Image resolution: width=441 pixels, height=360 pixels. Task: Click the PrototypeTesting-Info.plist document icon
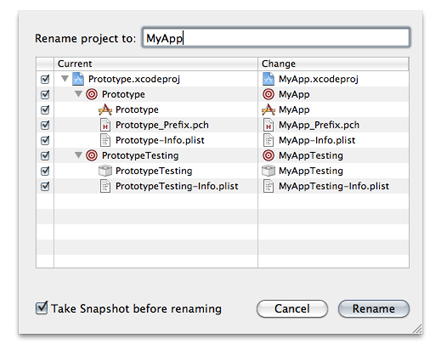click(x=105, y=186)
